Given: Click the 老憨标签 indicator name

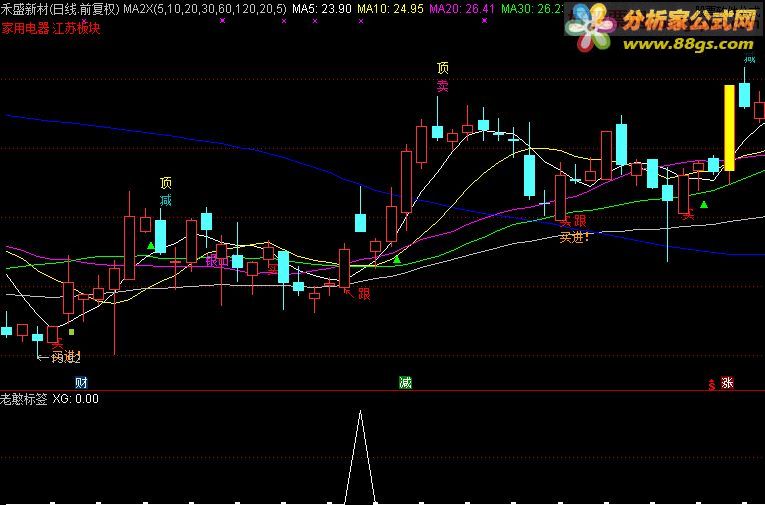Looking at the screenshot, I should pos(24,399).
